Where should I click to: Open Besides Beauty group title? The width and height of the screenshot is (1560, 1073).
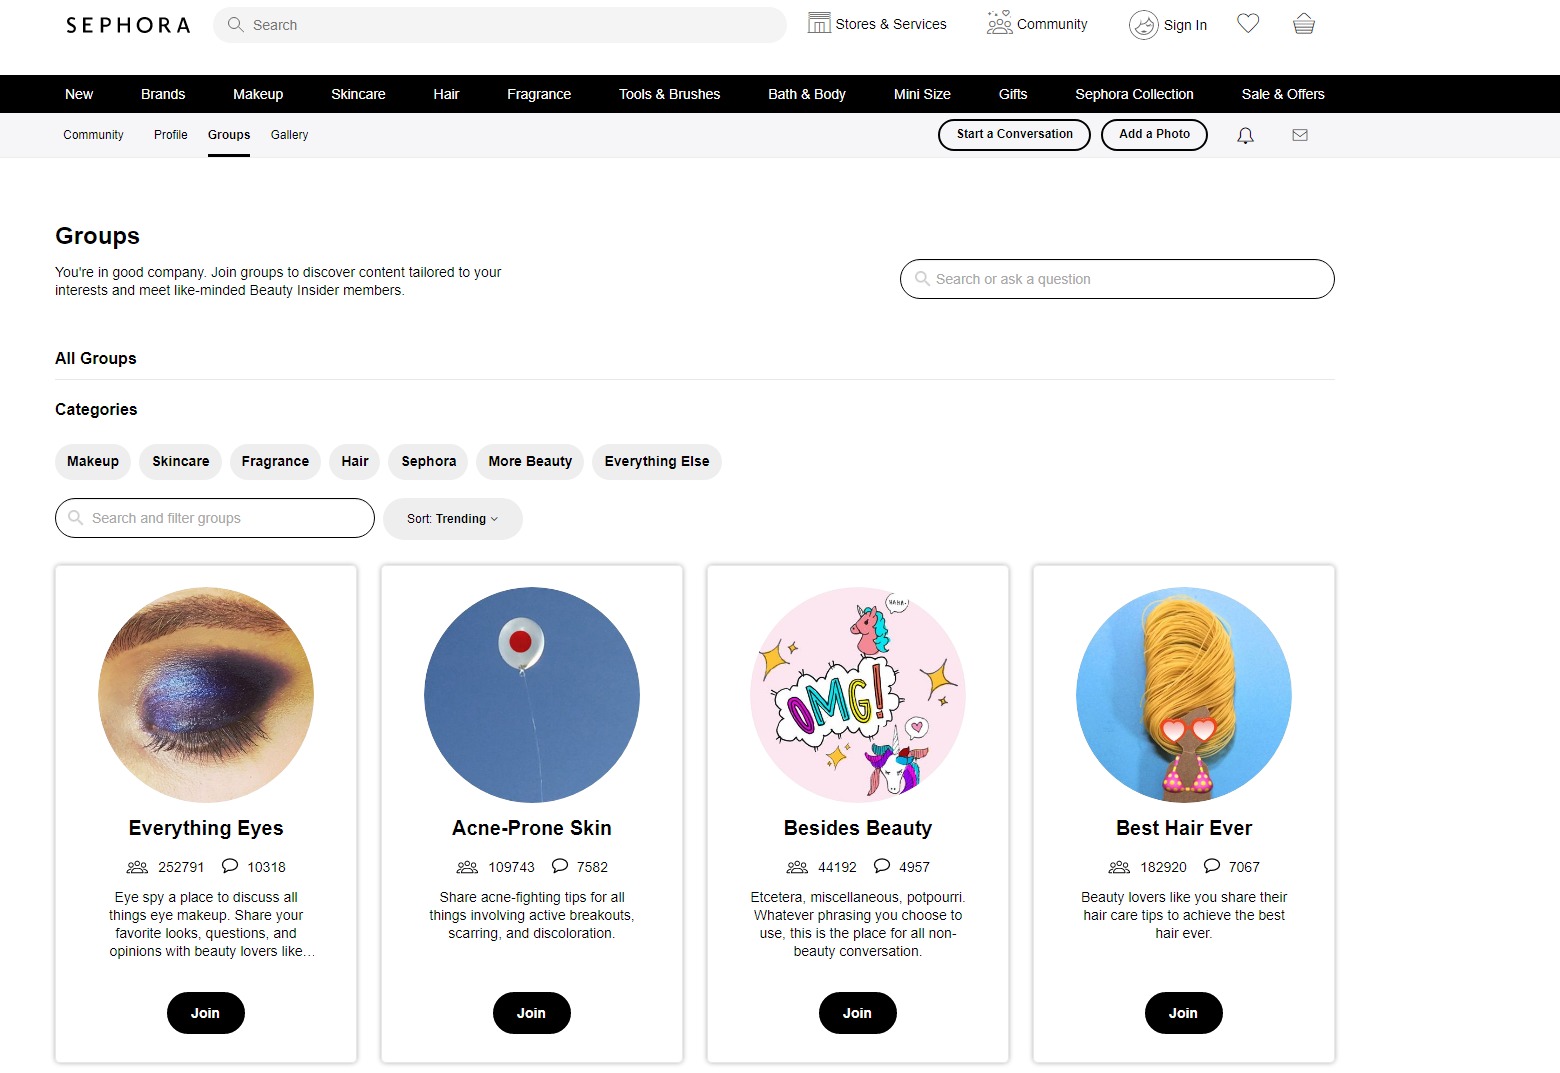858,828
